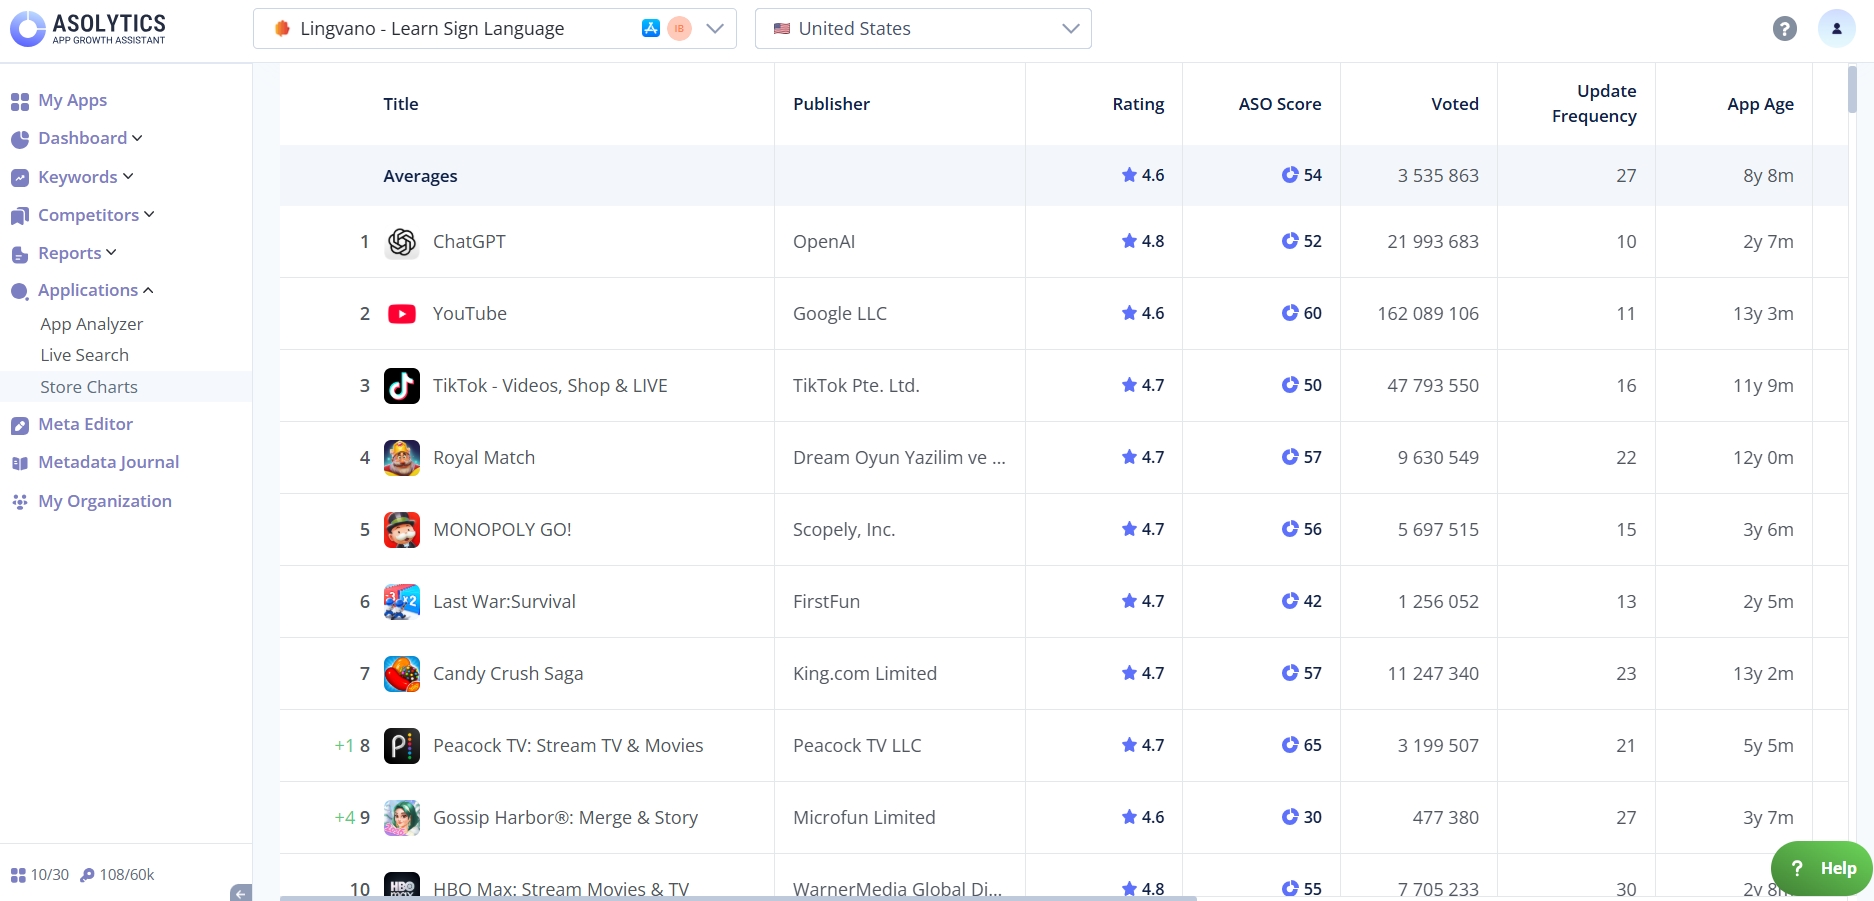Click the YouTube app icon
This screenshot has height=901, width=1874.
click(402, 314)
